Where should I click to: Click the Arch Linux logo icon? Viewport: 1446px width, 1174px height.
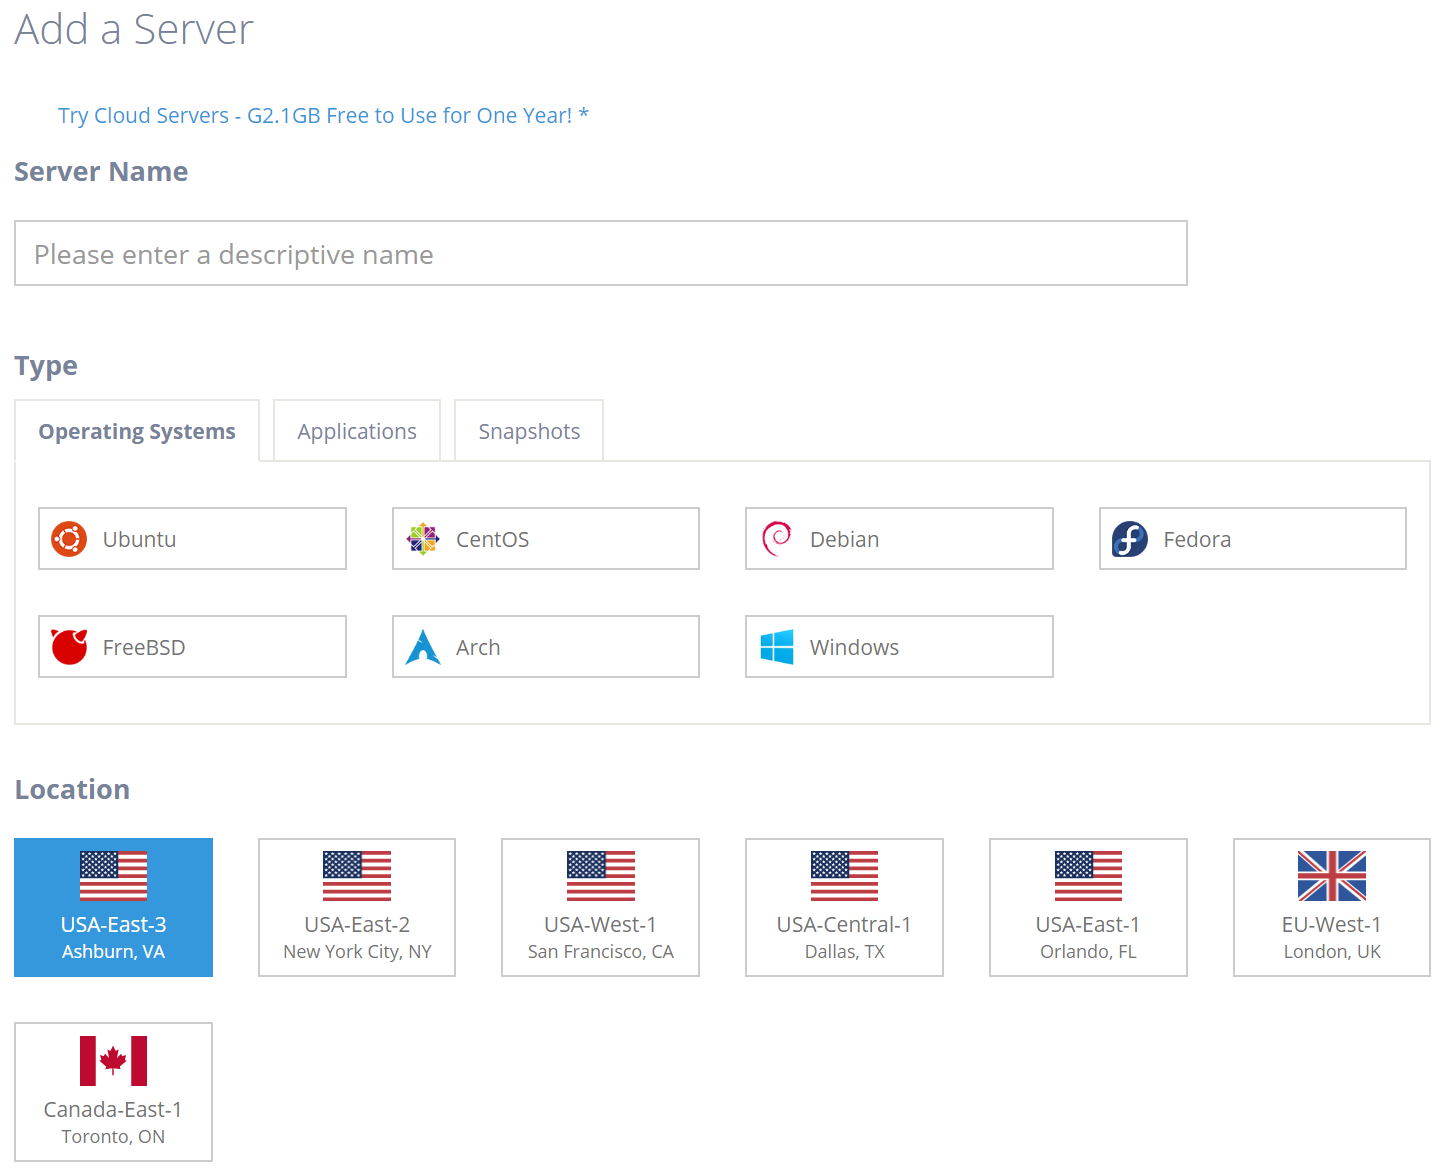click(423, 647)
